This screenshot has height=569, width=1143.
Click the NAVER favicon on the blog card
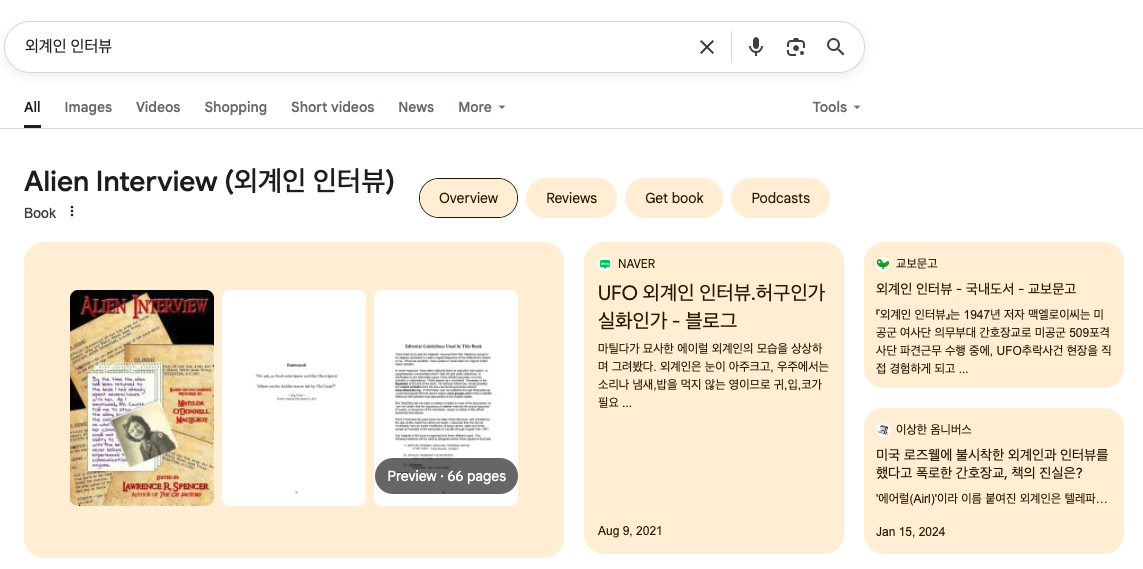[x=604, y=264]
